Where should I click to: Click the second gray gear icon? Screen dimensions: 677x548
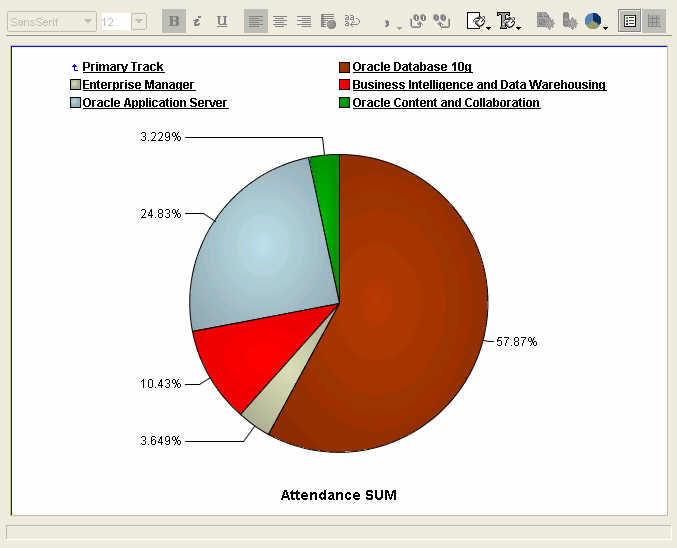pos(569,21)
